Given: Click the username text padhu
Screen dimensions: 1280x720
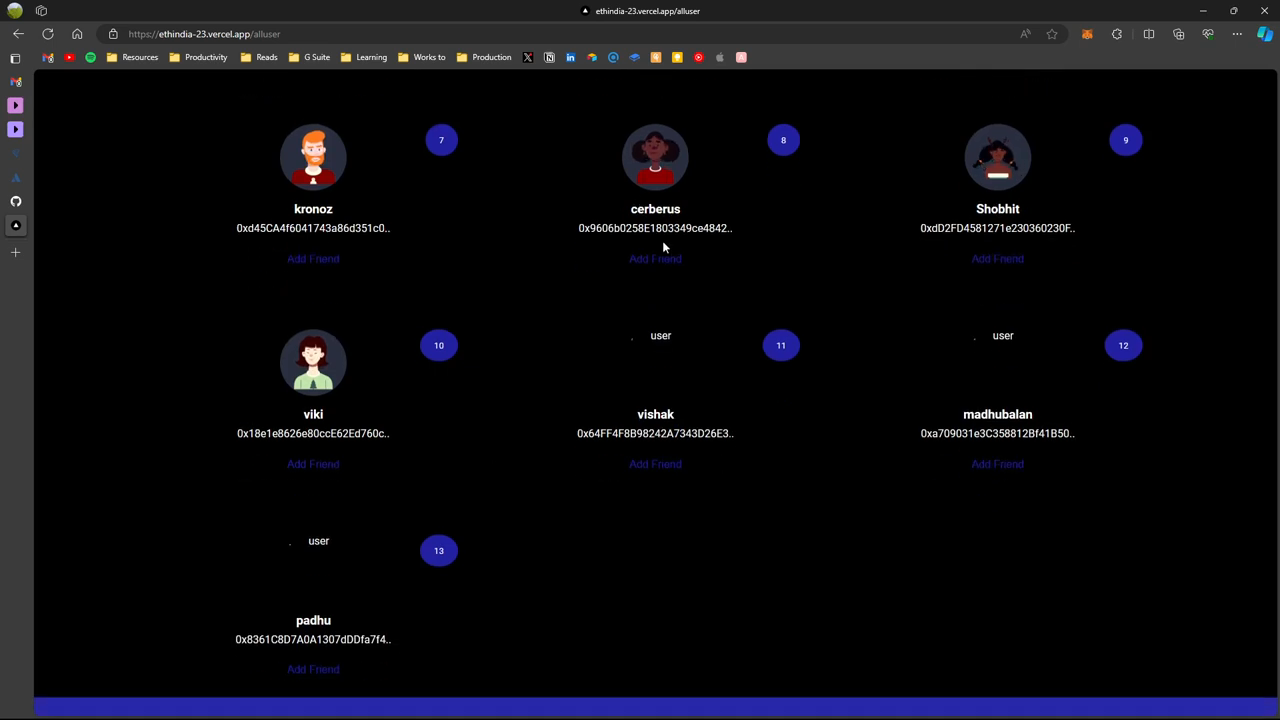Looking at the screenshot, I should click(313, 620).
